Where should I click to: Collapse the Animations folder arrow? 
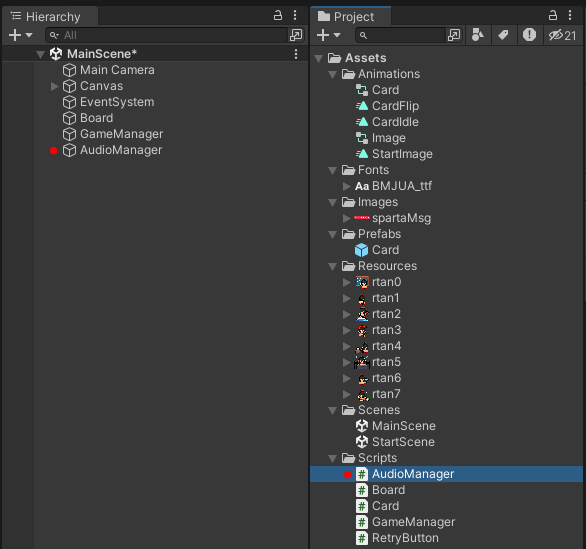coord(333,75)
